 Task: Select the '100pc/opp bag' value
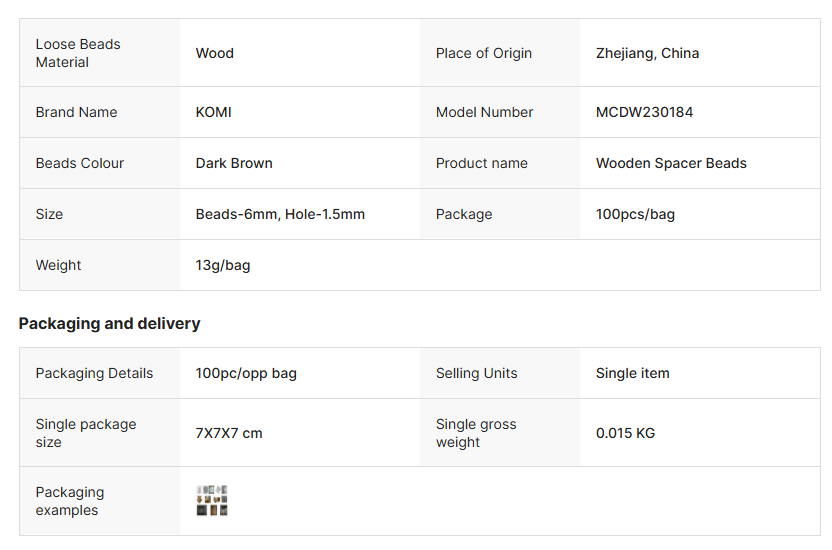[x=246, y=373]
